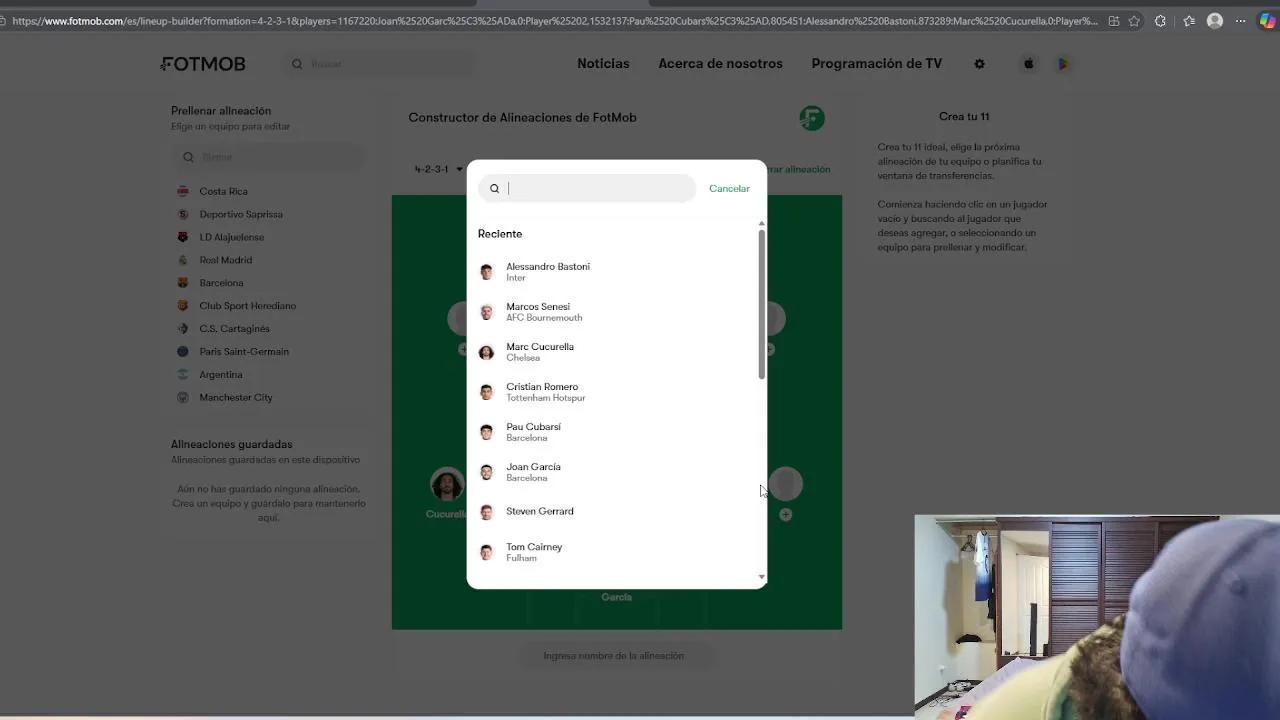Open Acerca de nosotros menu item
This screenshot has height=720, width=1280.
pos(720,64)
